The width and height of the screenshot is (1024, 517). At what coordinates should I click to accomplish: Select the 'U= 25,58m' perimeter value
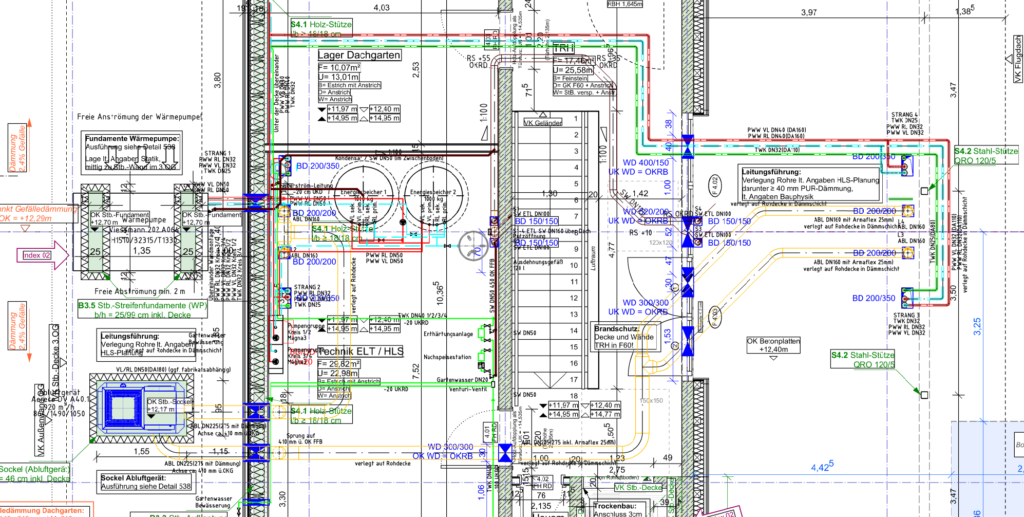(x=575, y=69)
